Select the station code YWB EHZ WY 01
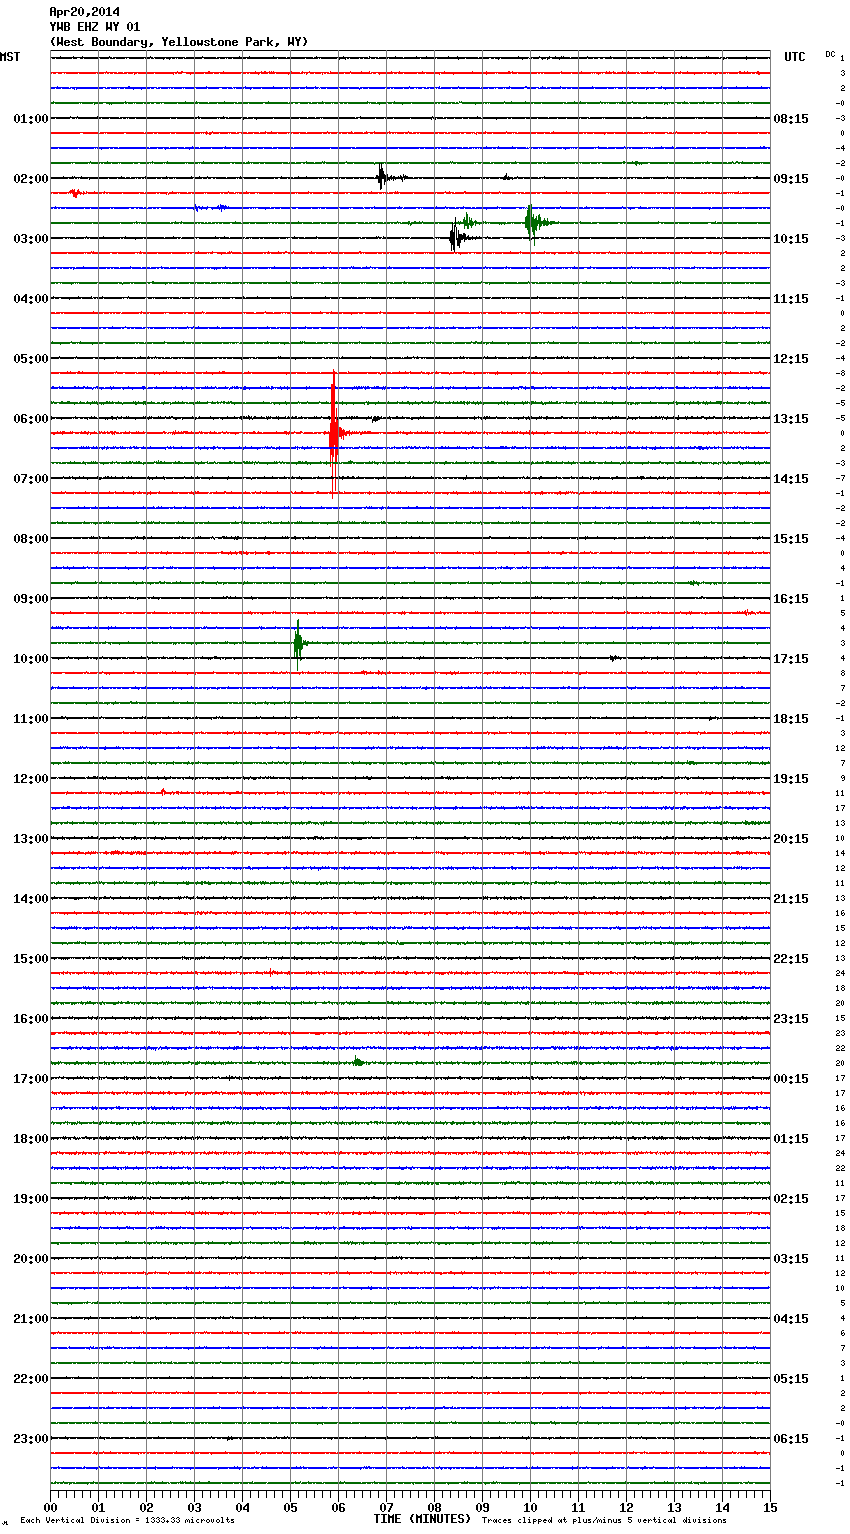Viewport: 850px width, 1534px height. (x=95, y=27)
